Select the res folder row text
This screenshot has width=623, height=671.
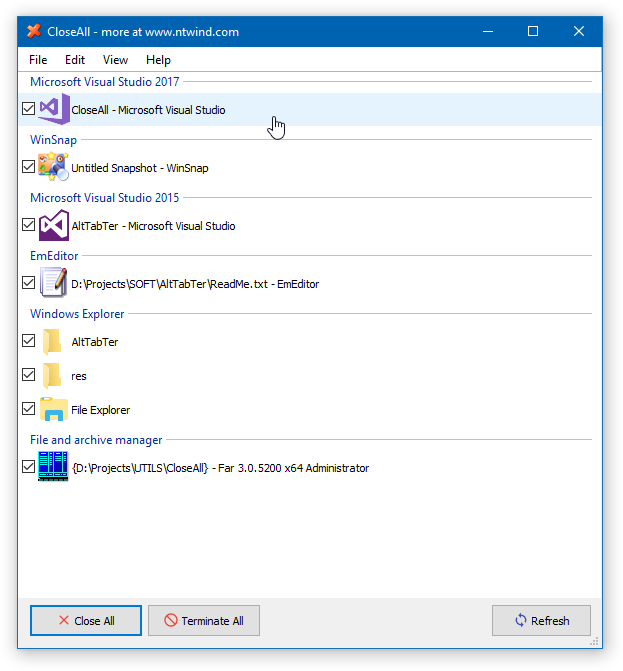tap(79, 376)
